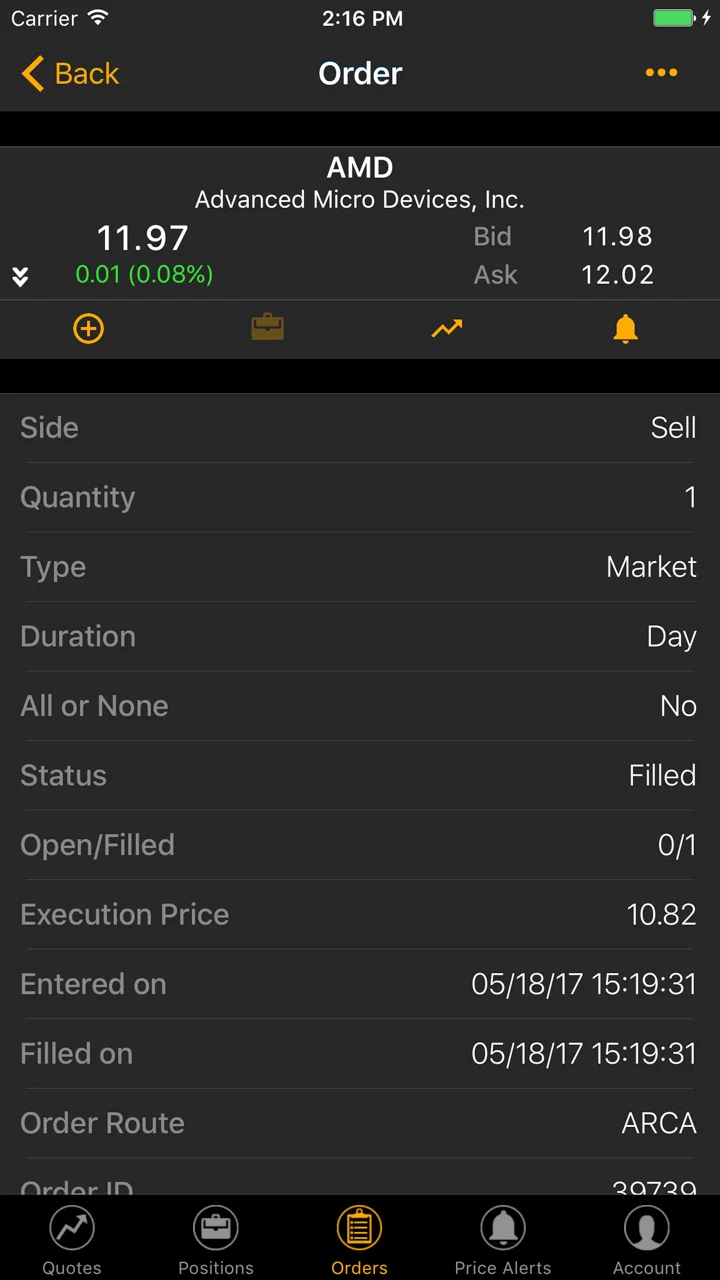Tap the AMD last price 11.97

coord(143,238)
